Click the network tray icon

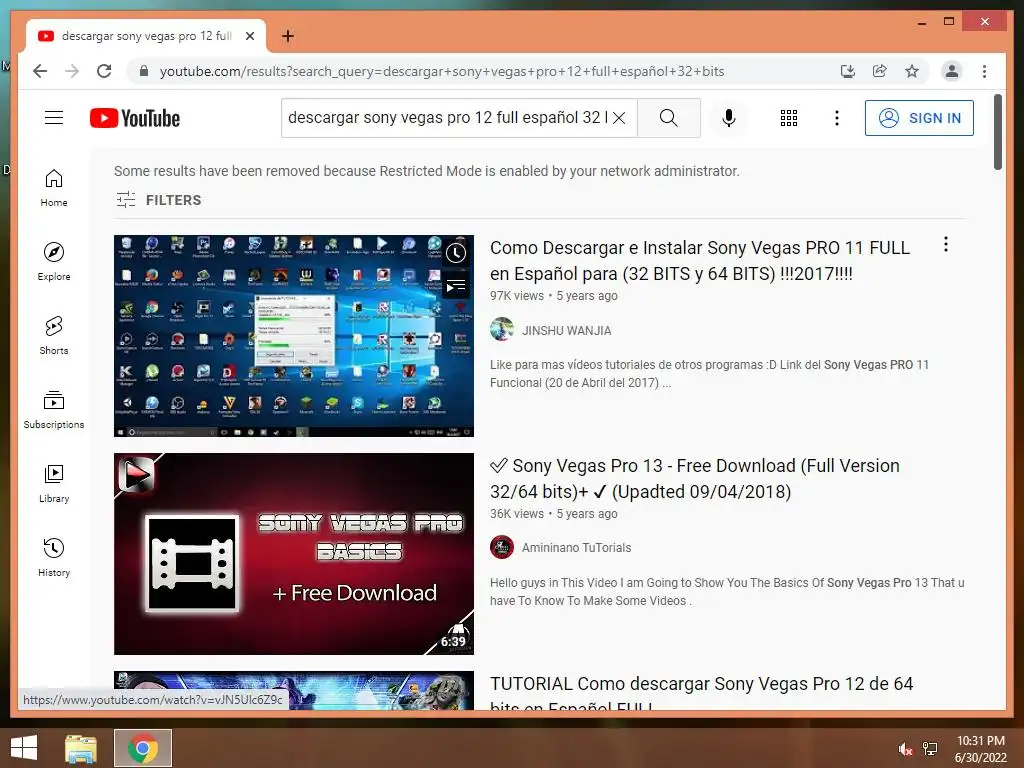point(930,749)
